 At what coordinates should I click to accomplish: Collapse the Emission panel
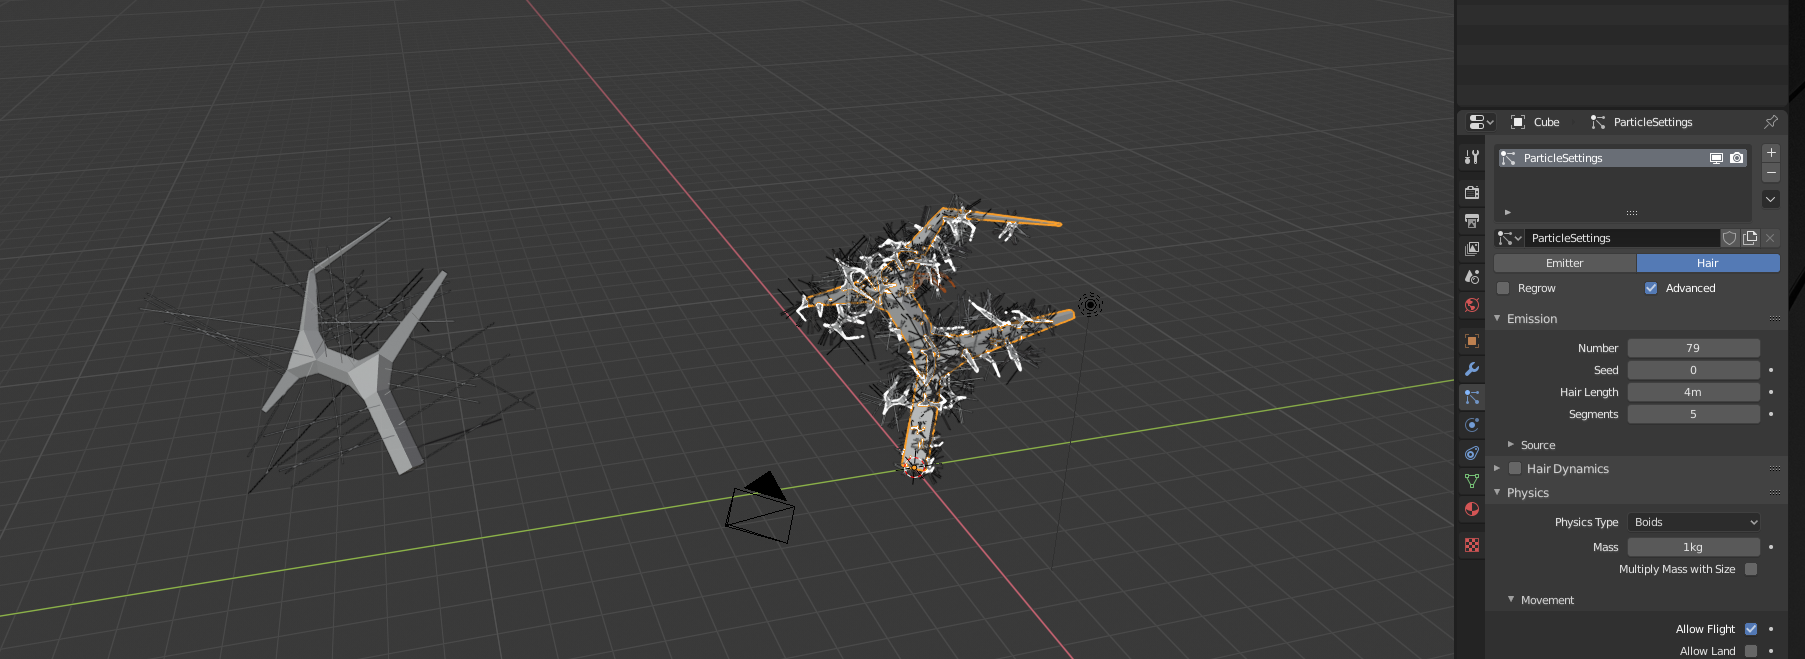click(1497, 318)
